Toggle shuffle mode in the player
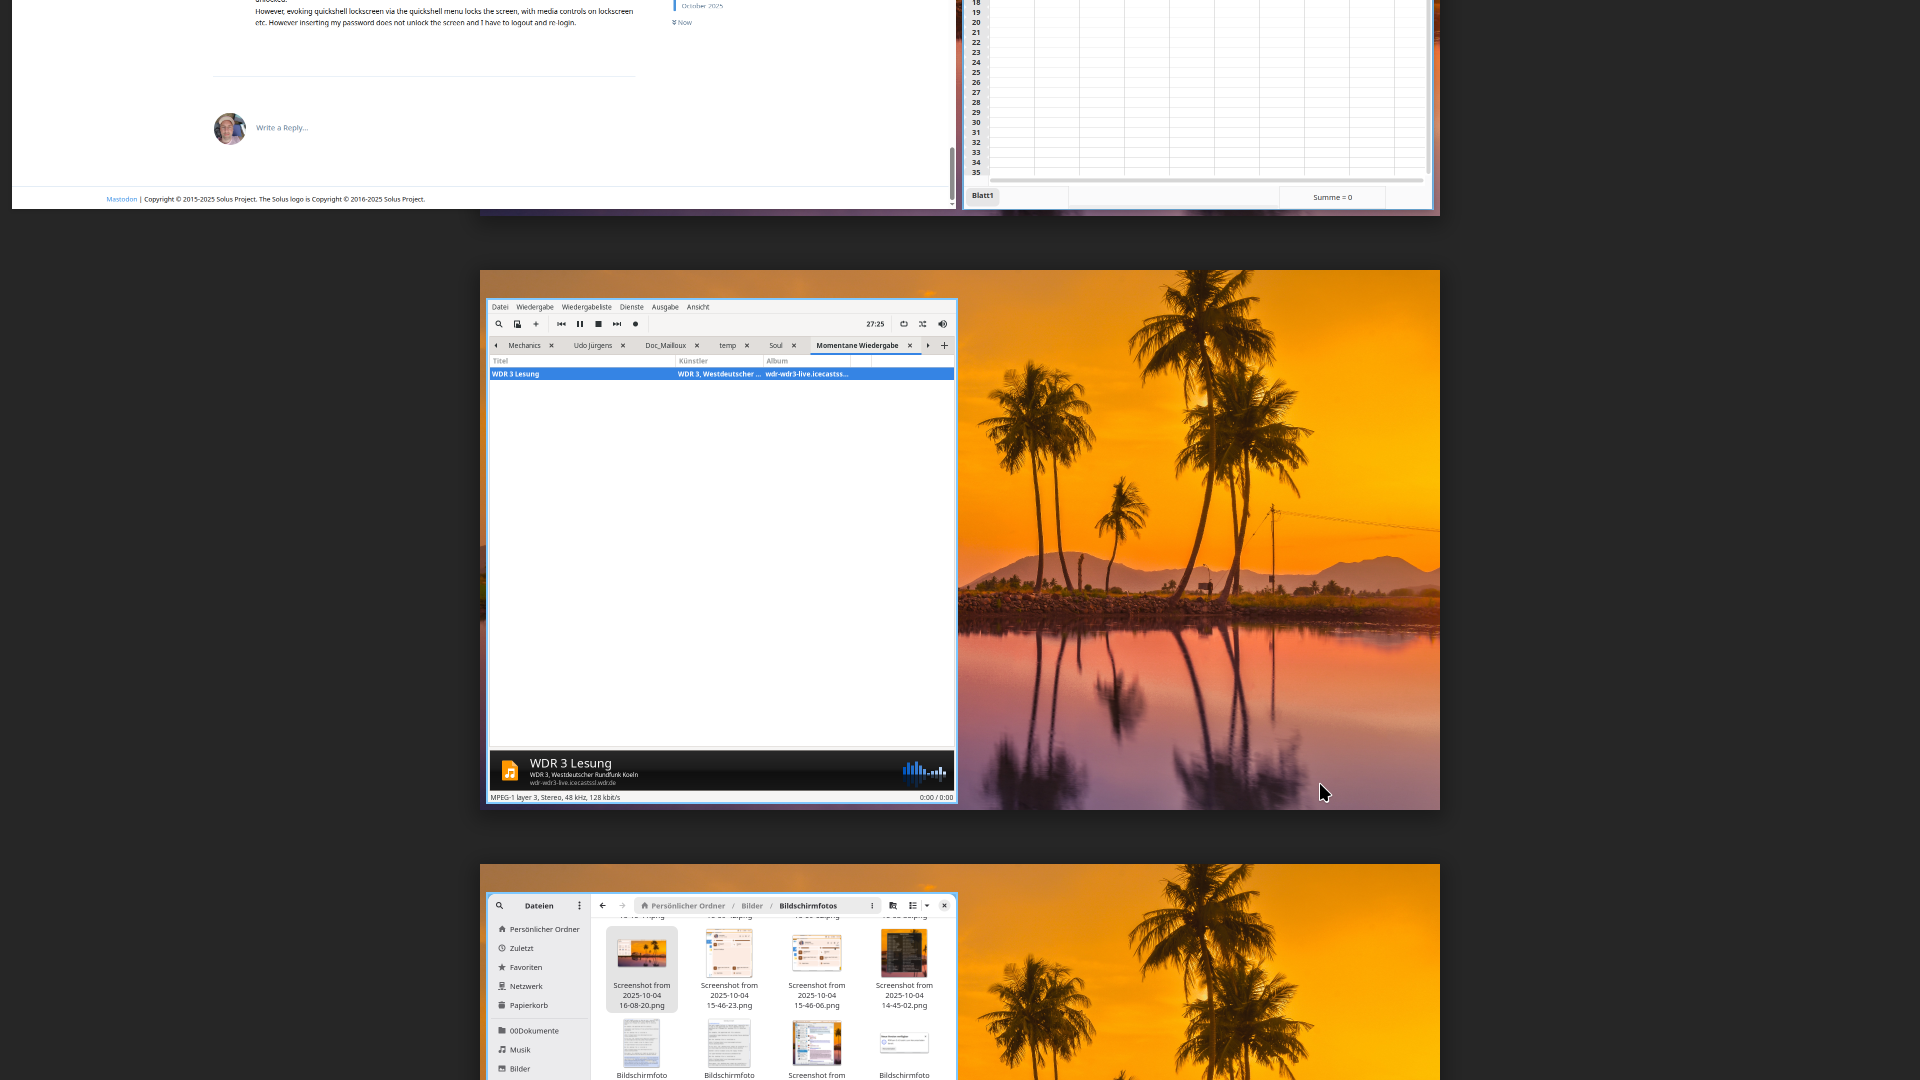The image size is (1920, 1080). point(923,324)
